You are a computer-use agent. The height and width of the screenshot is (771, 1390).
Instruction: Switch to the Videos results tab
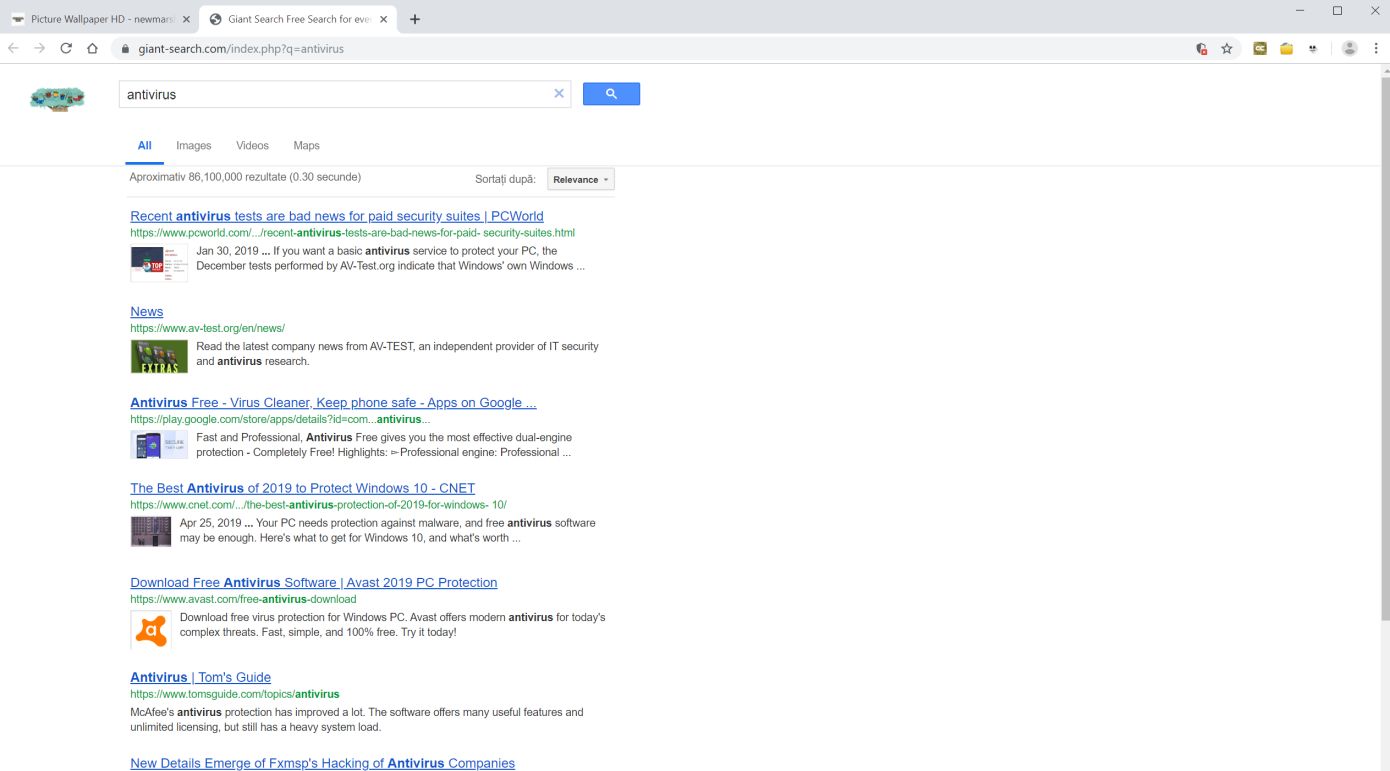tap(252, 146)
